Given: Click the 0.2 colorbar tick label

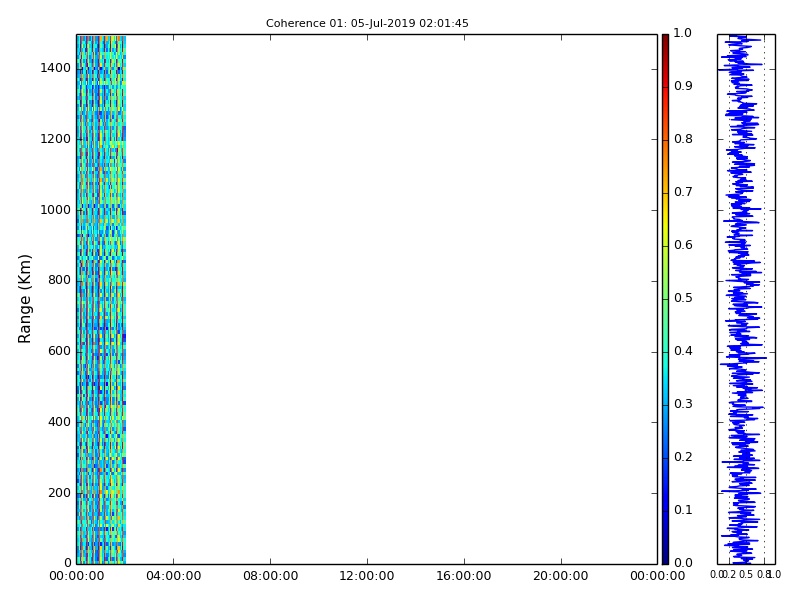Looking at the screenshot, I should [x=683, y=457].
